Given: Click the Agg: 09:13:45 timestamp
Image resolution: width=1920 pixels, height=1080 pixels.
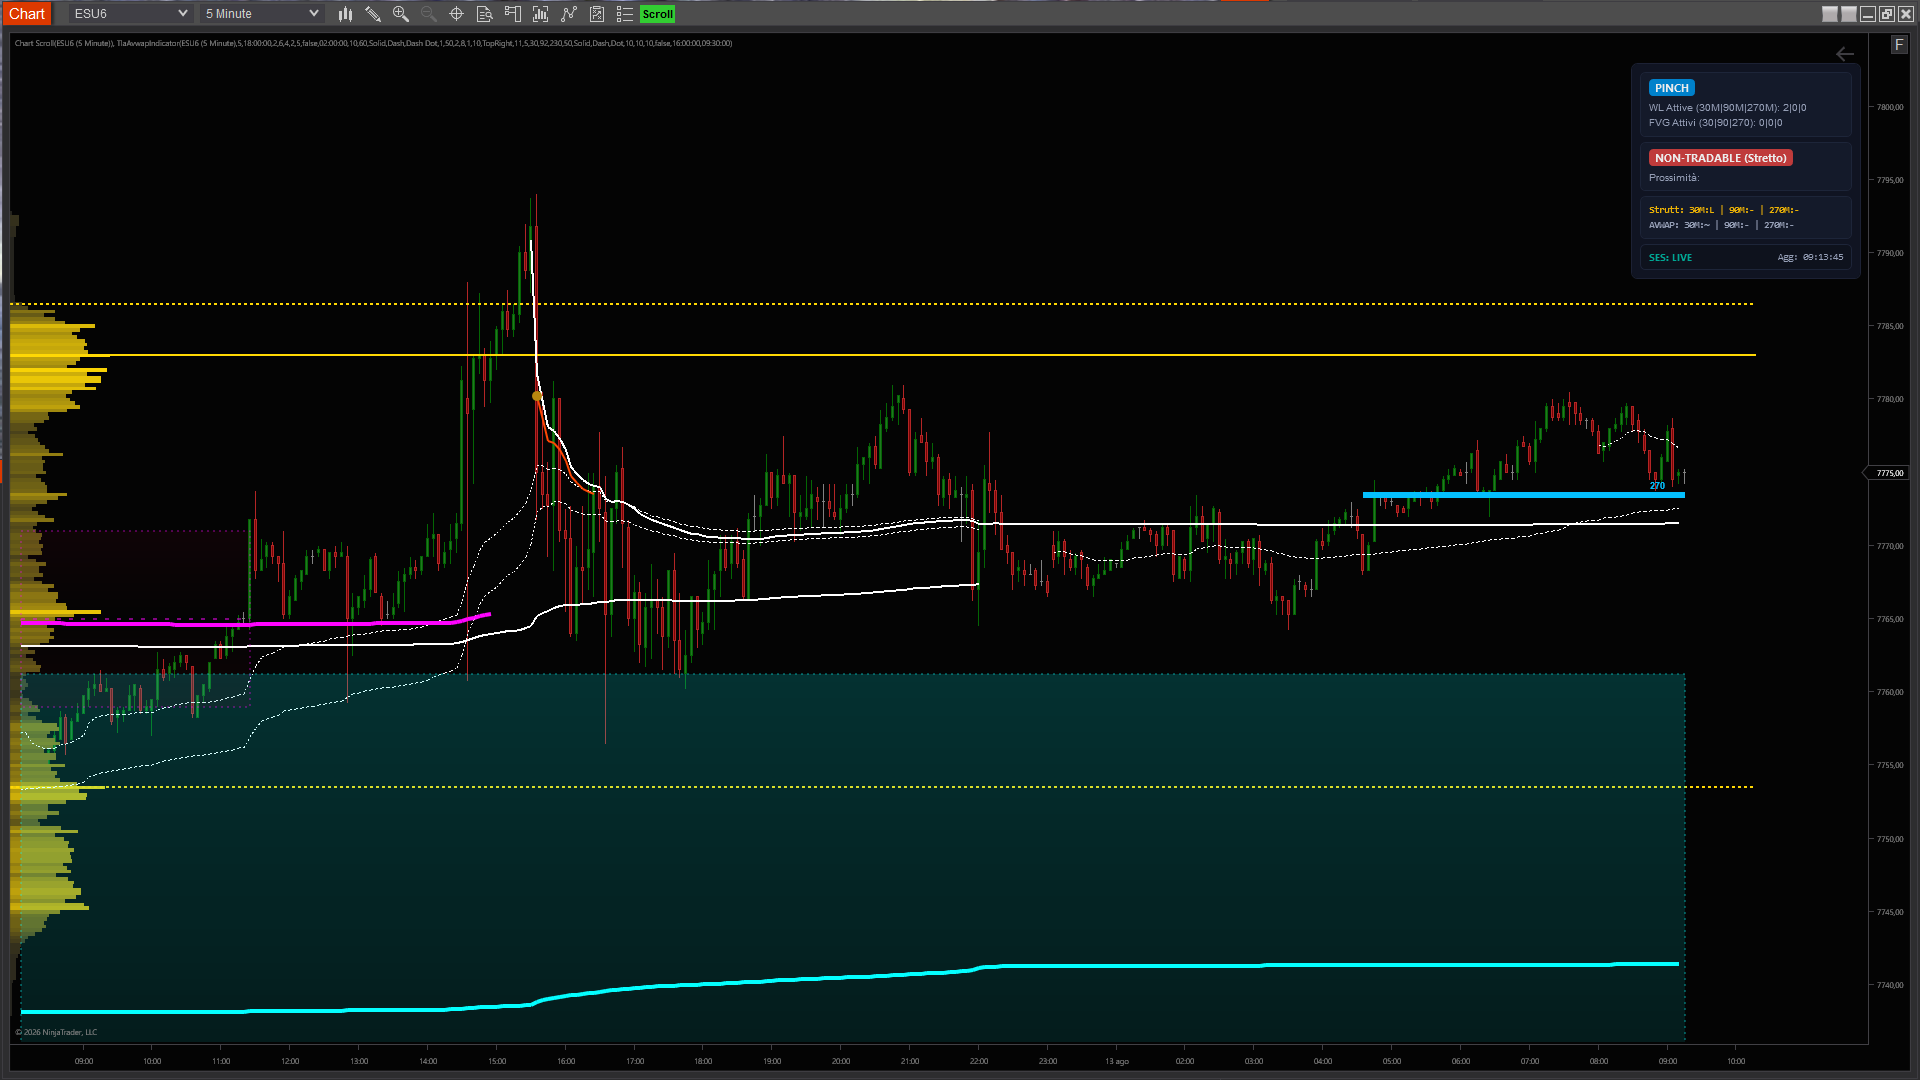Looking at the screenshot, I should (1810, 258).
